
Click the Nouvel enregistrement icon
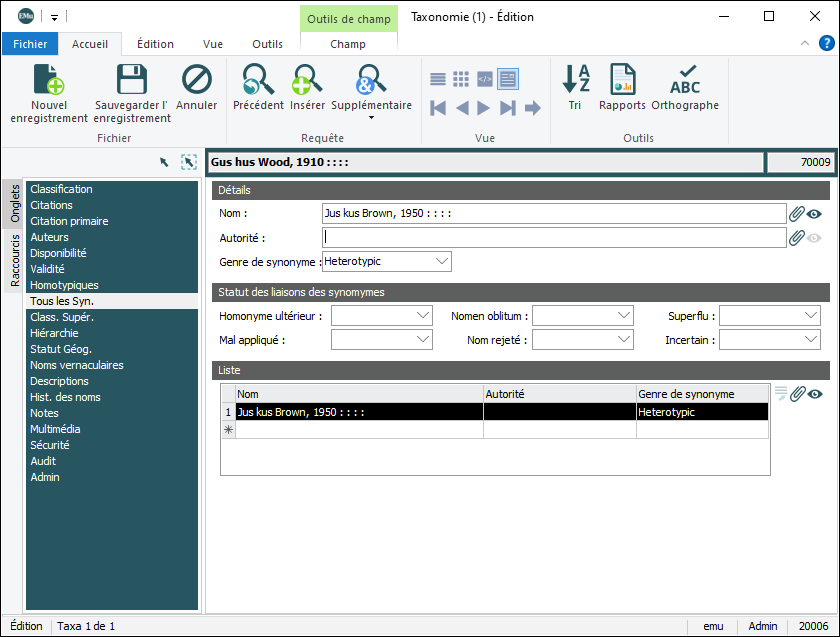49,80
